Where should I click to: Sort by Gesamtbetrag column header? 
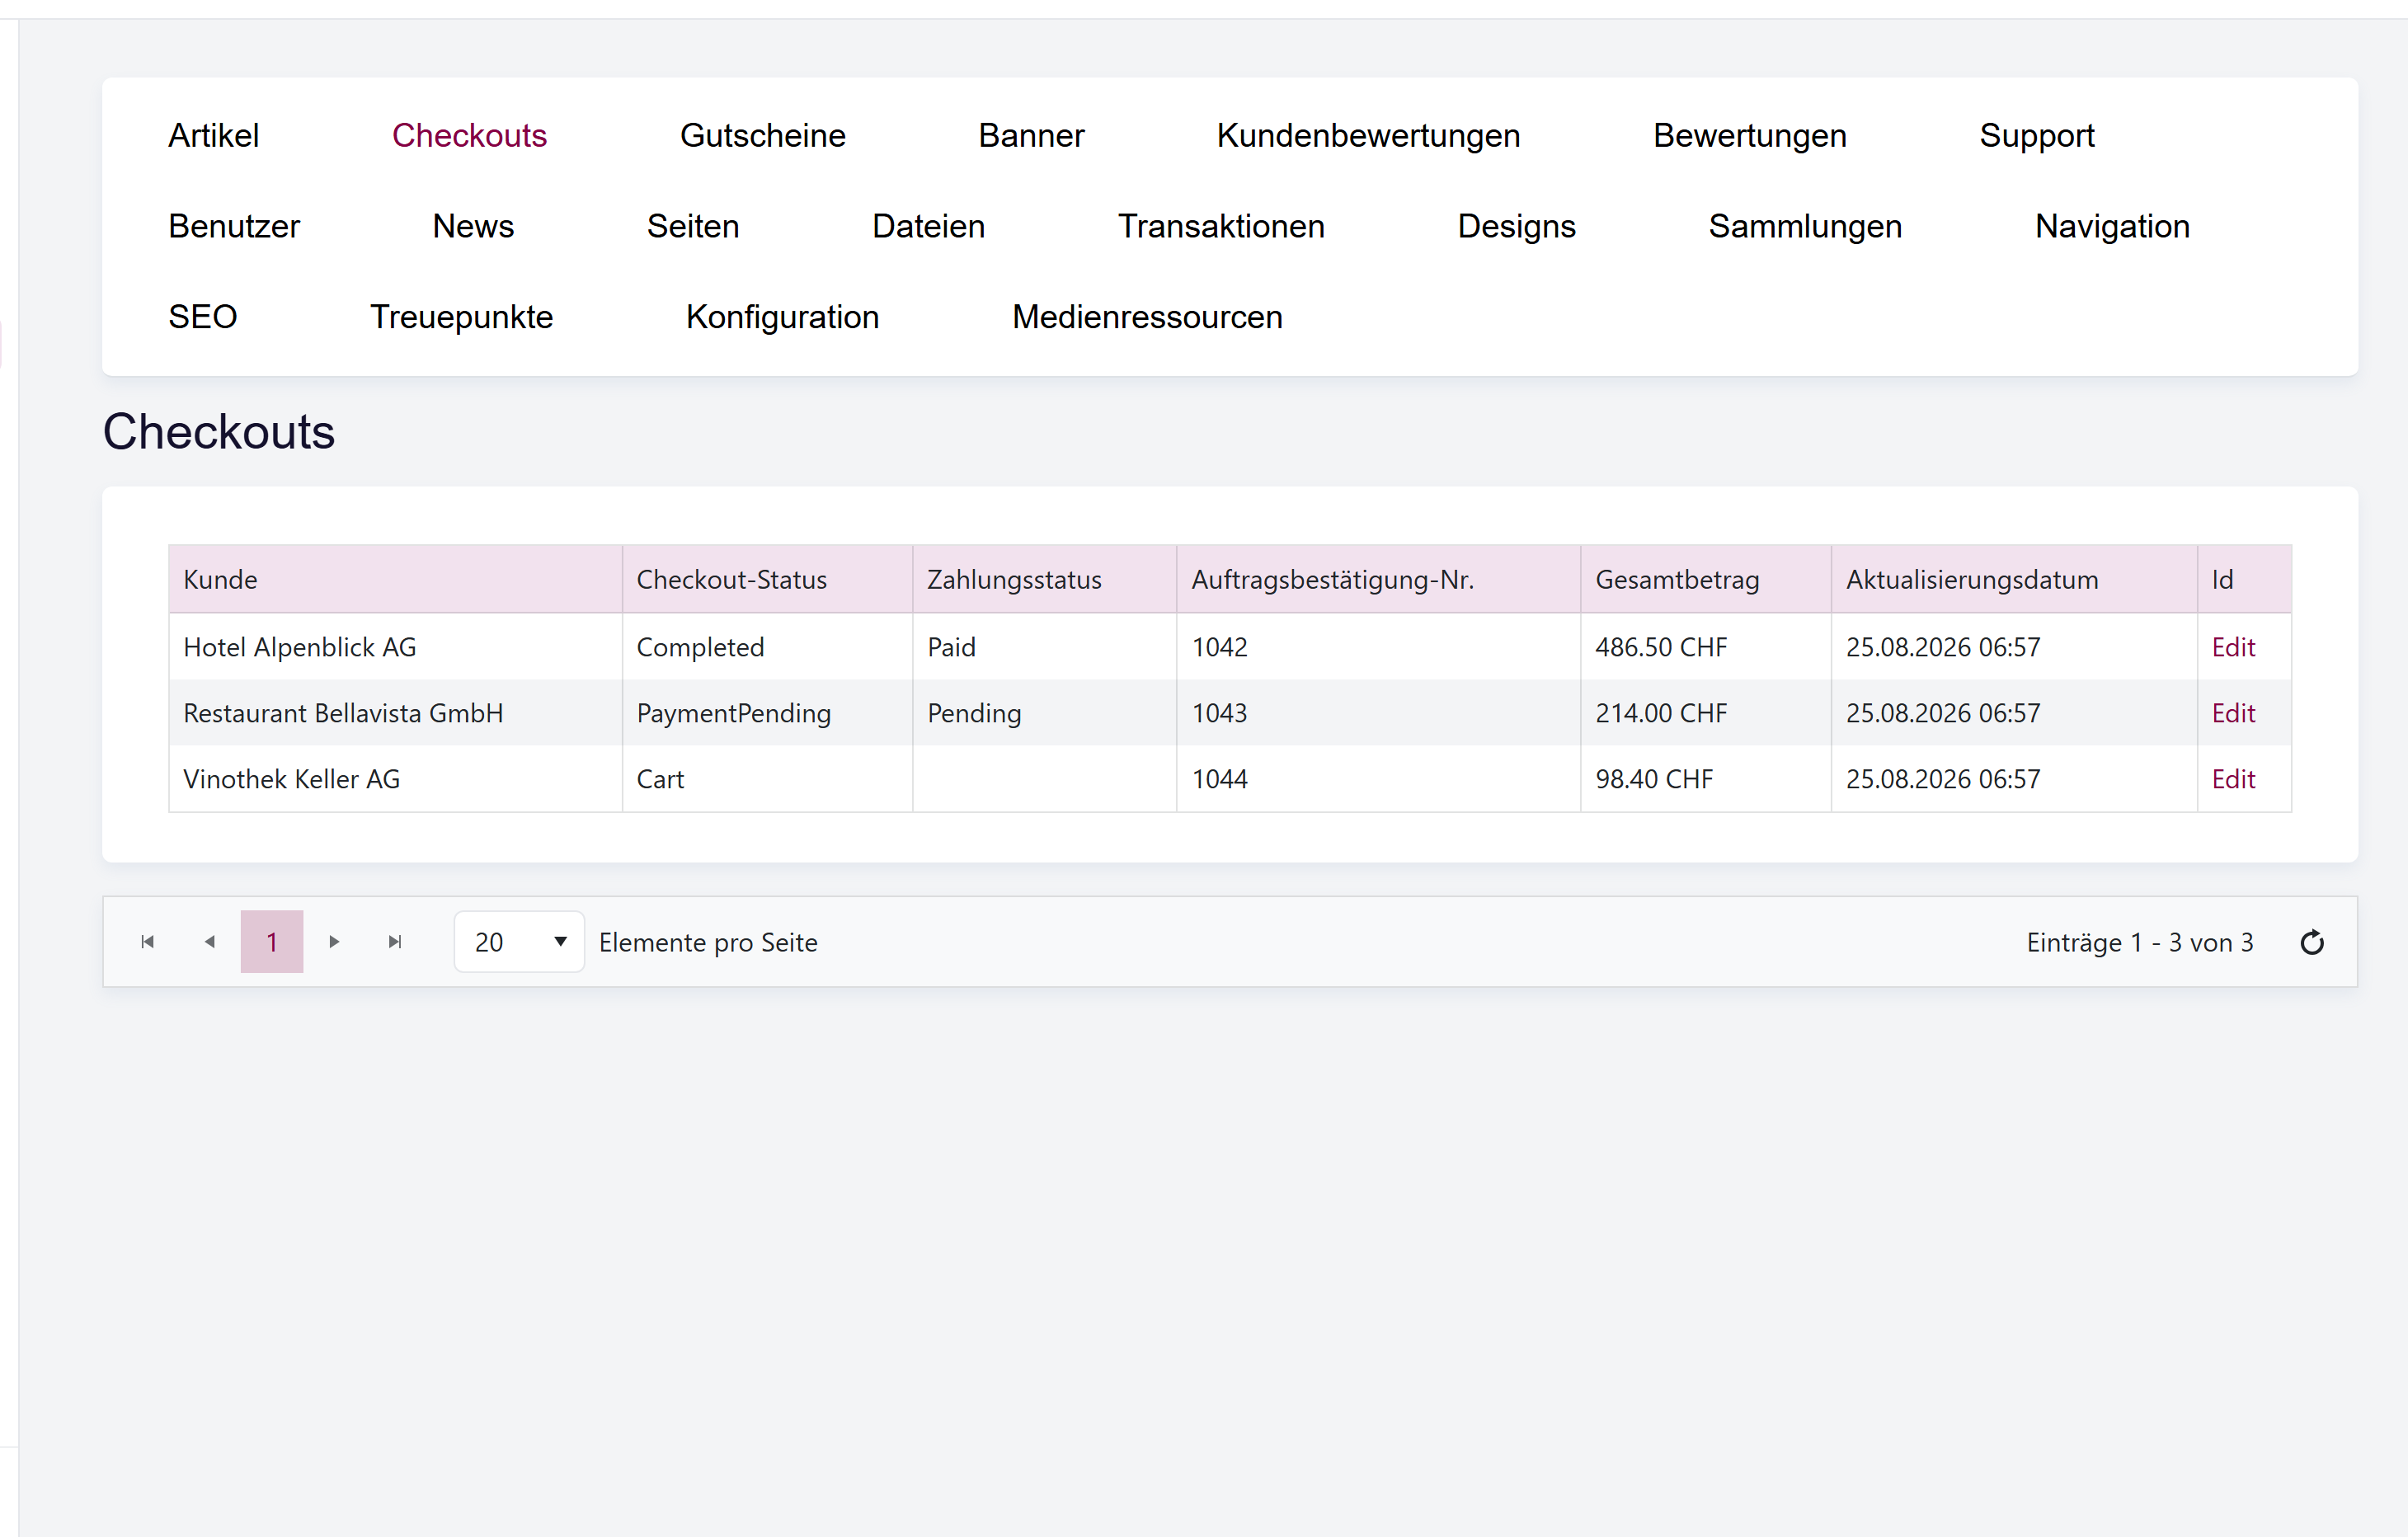point(1705,580)
